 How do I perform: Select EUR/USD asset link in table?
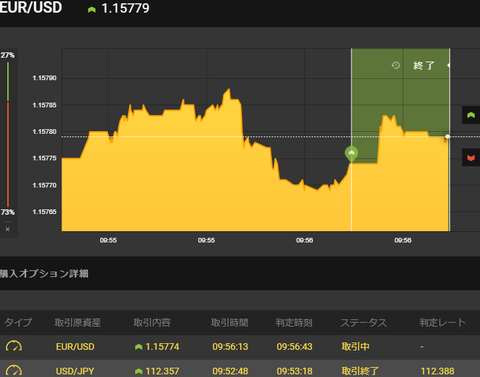75,347
